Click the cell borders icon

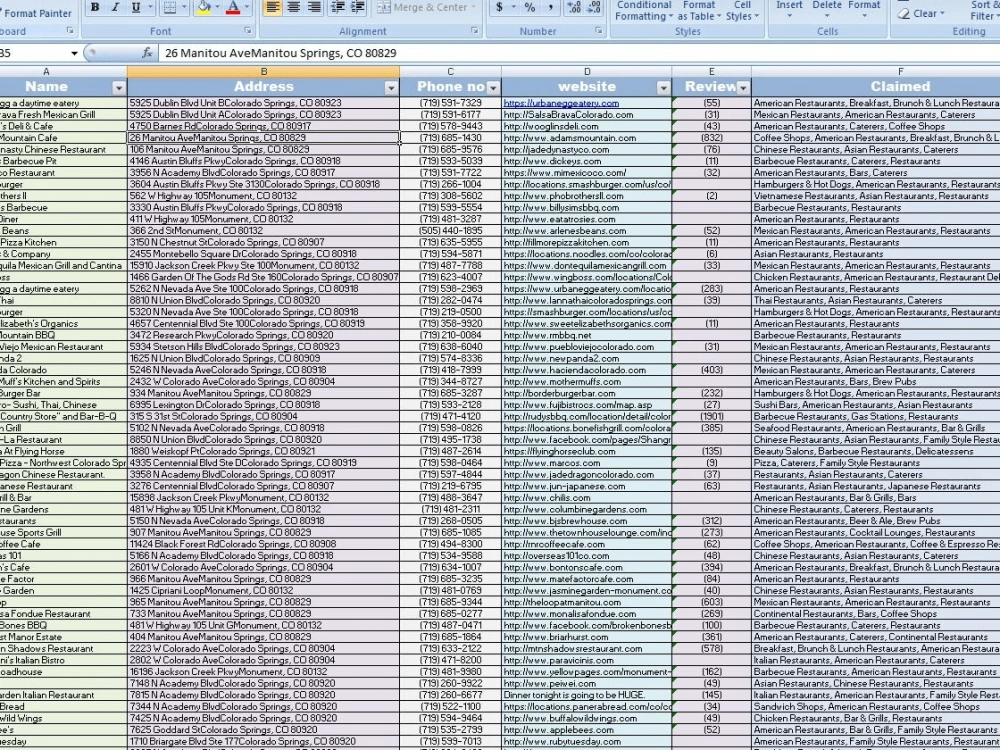tap(169, 8)
